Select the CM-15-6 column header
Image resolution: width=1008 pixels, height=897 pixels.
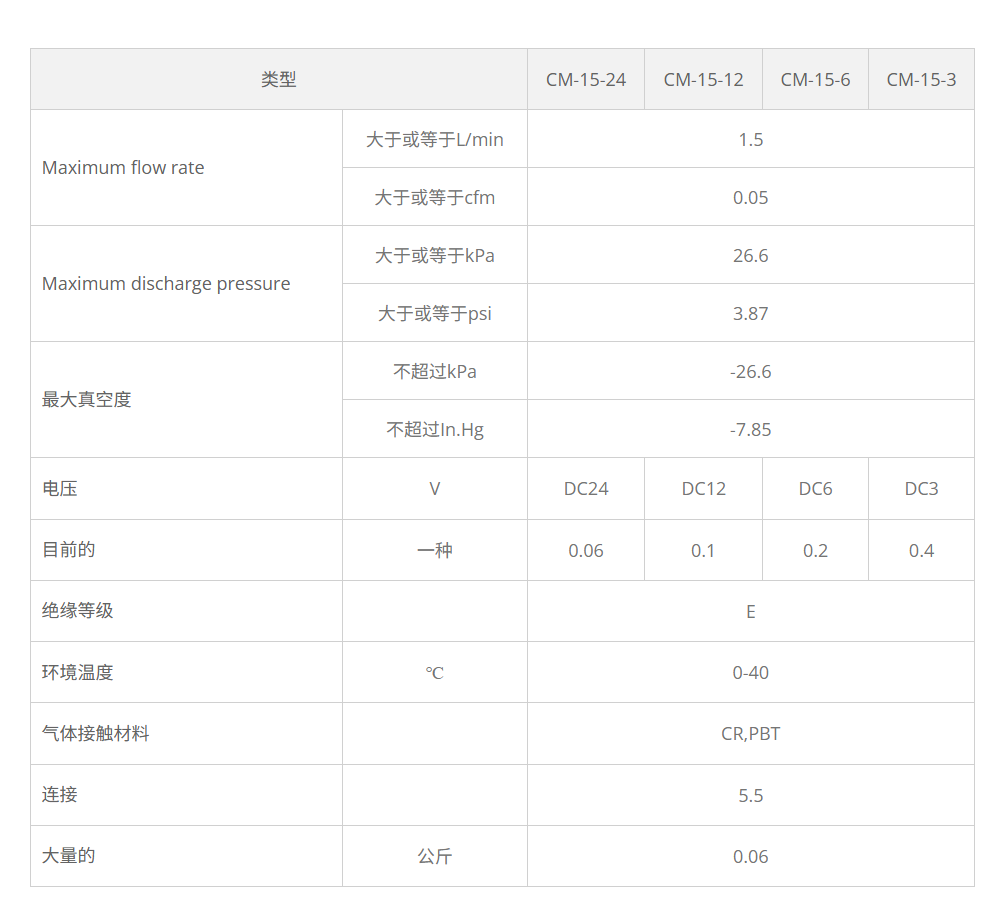pos(815,78)
